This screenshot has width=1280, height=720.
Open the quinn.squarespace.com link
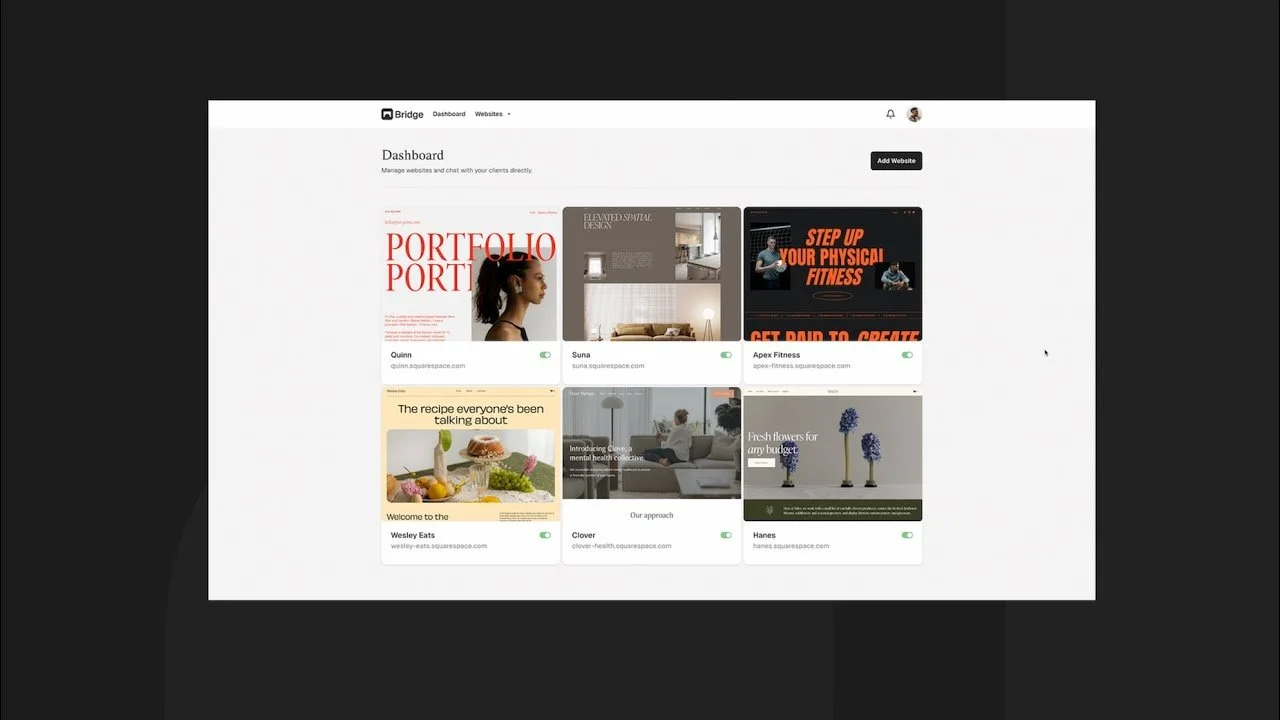pyautogui.click(x=428, y=365)
